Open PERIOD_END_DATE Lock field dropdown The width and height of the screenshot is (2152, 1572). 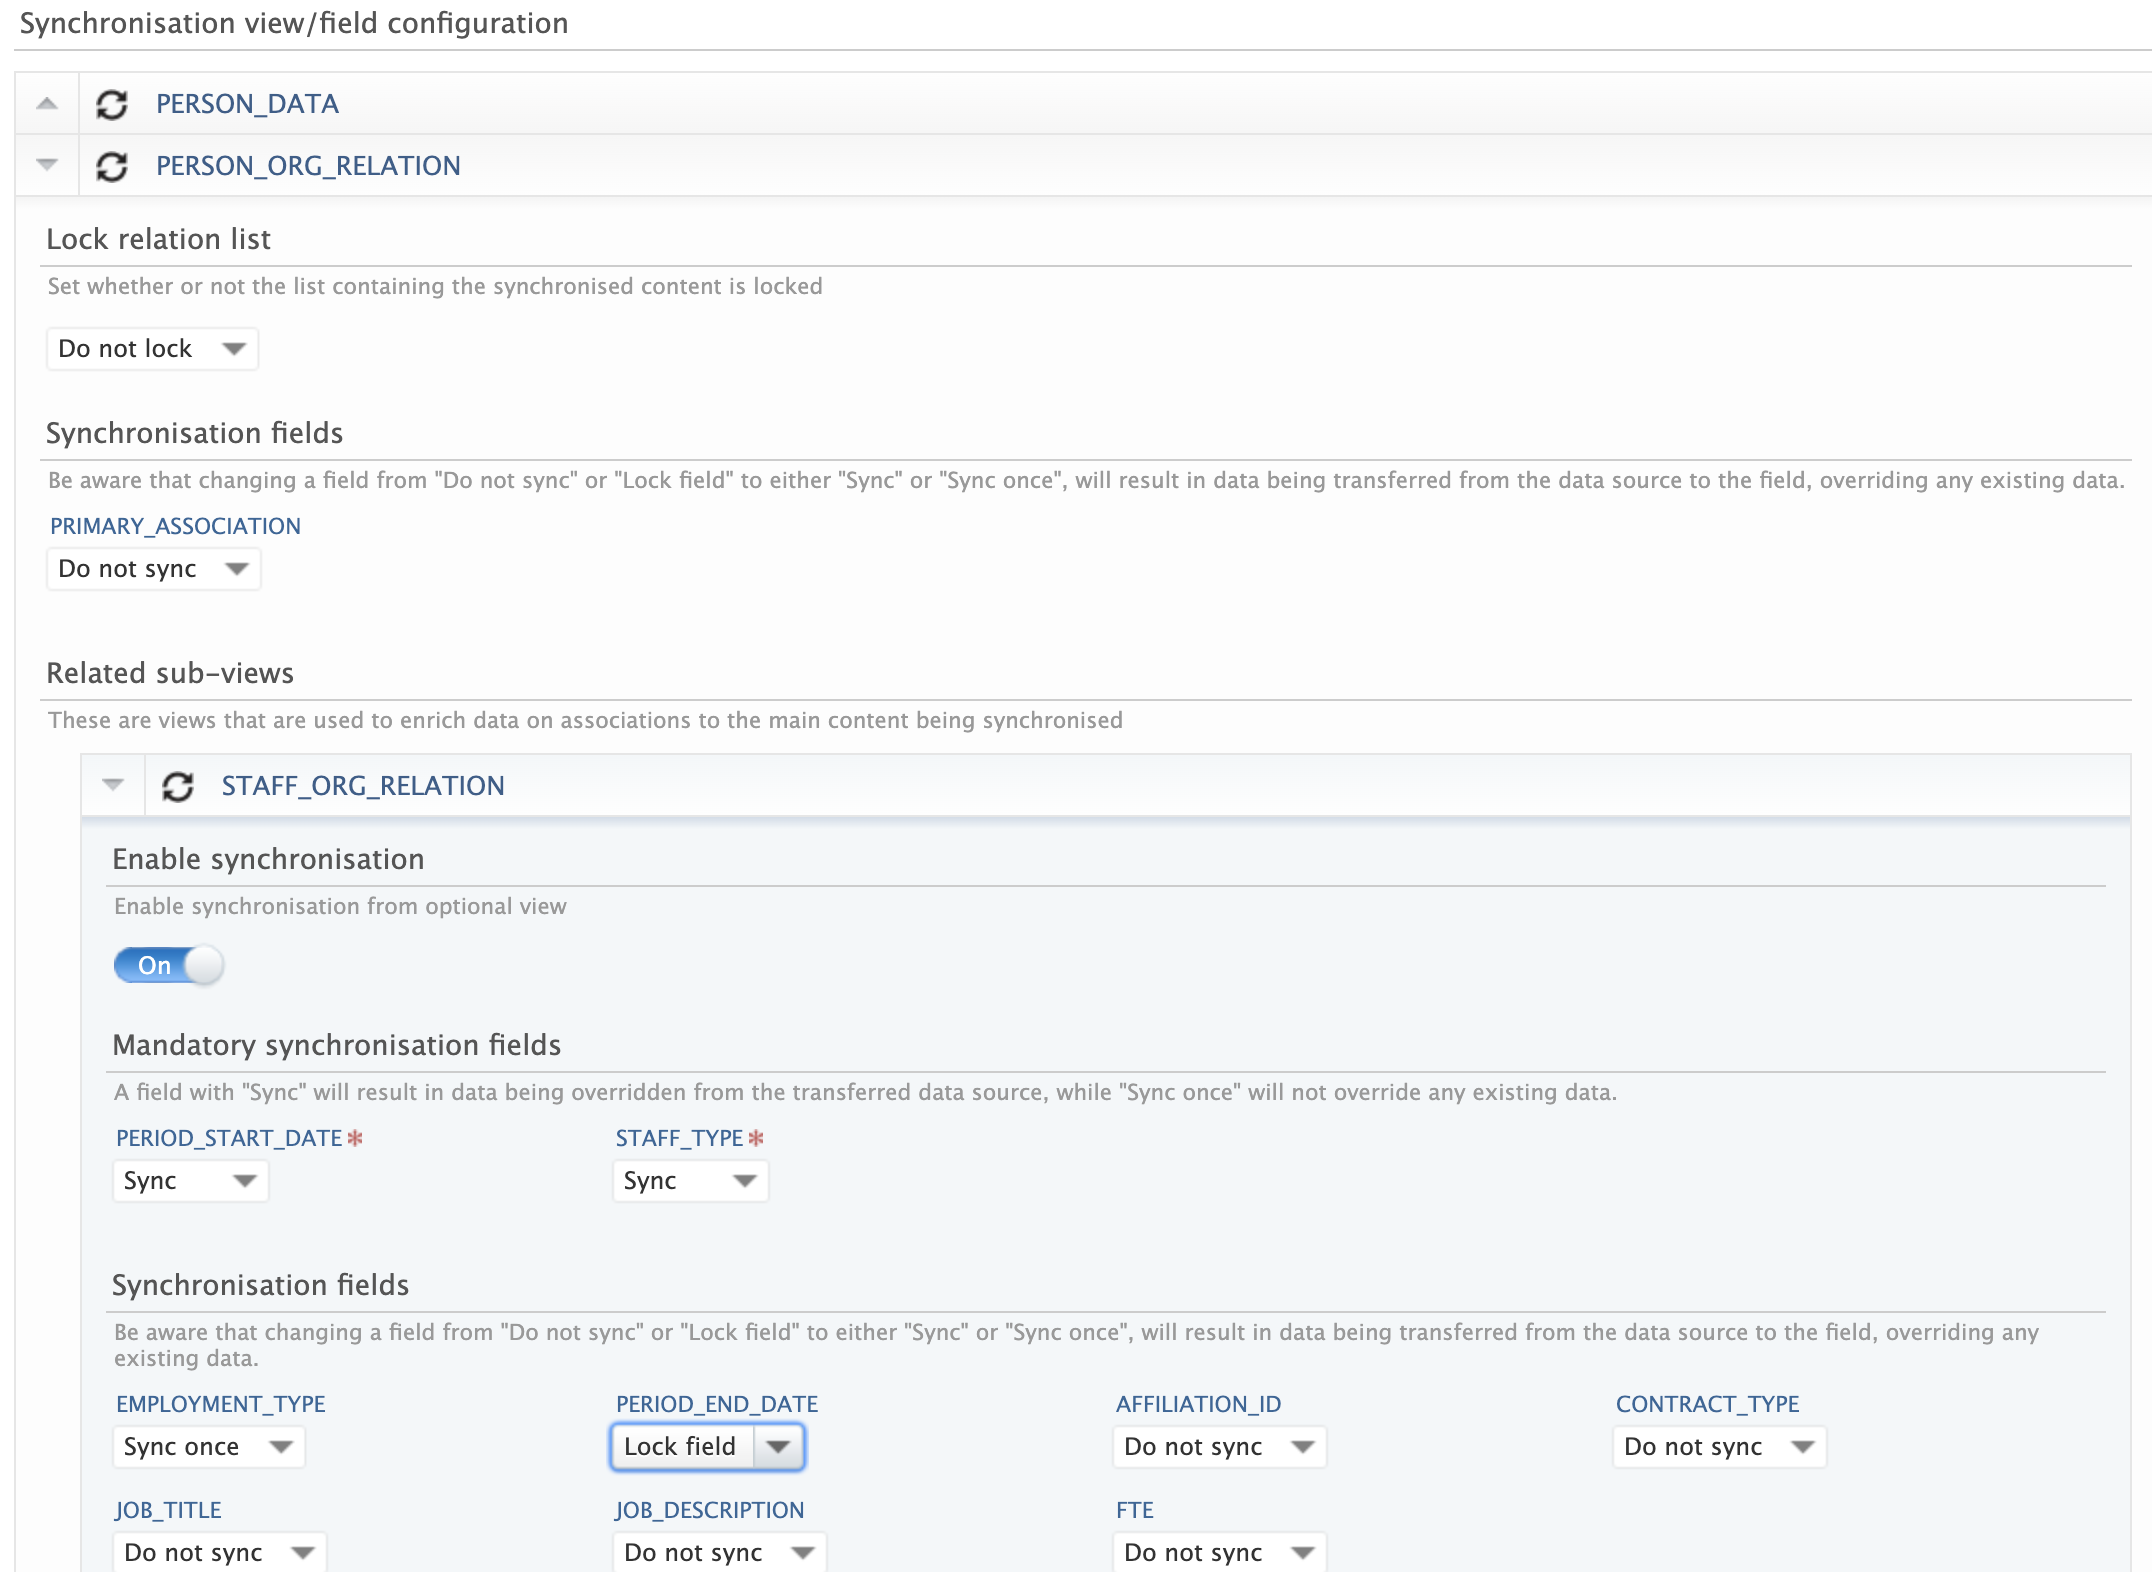(x=707, y=1447)
